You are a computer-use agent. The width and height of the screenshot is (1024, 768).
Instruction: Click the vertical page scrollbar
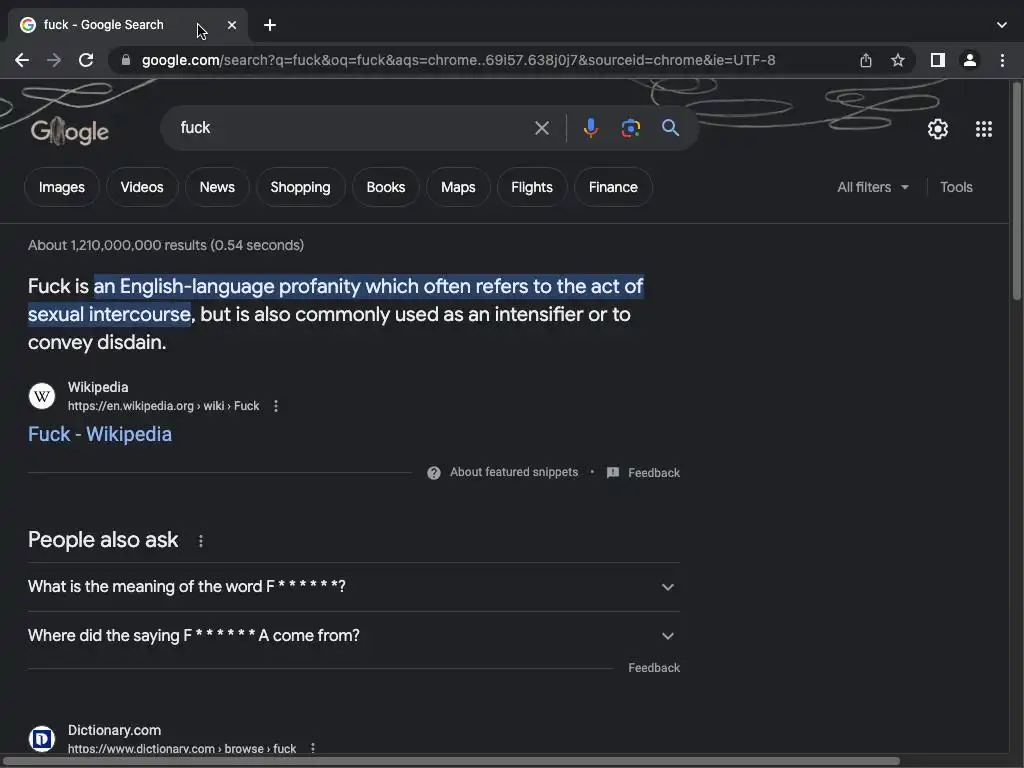(1016, 189)
